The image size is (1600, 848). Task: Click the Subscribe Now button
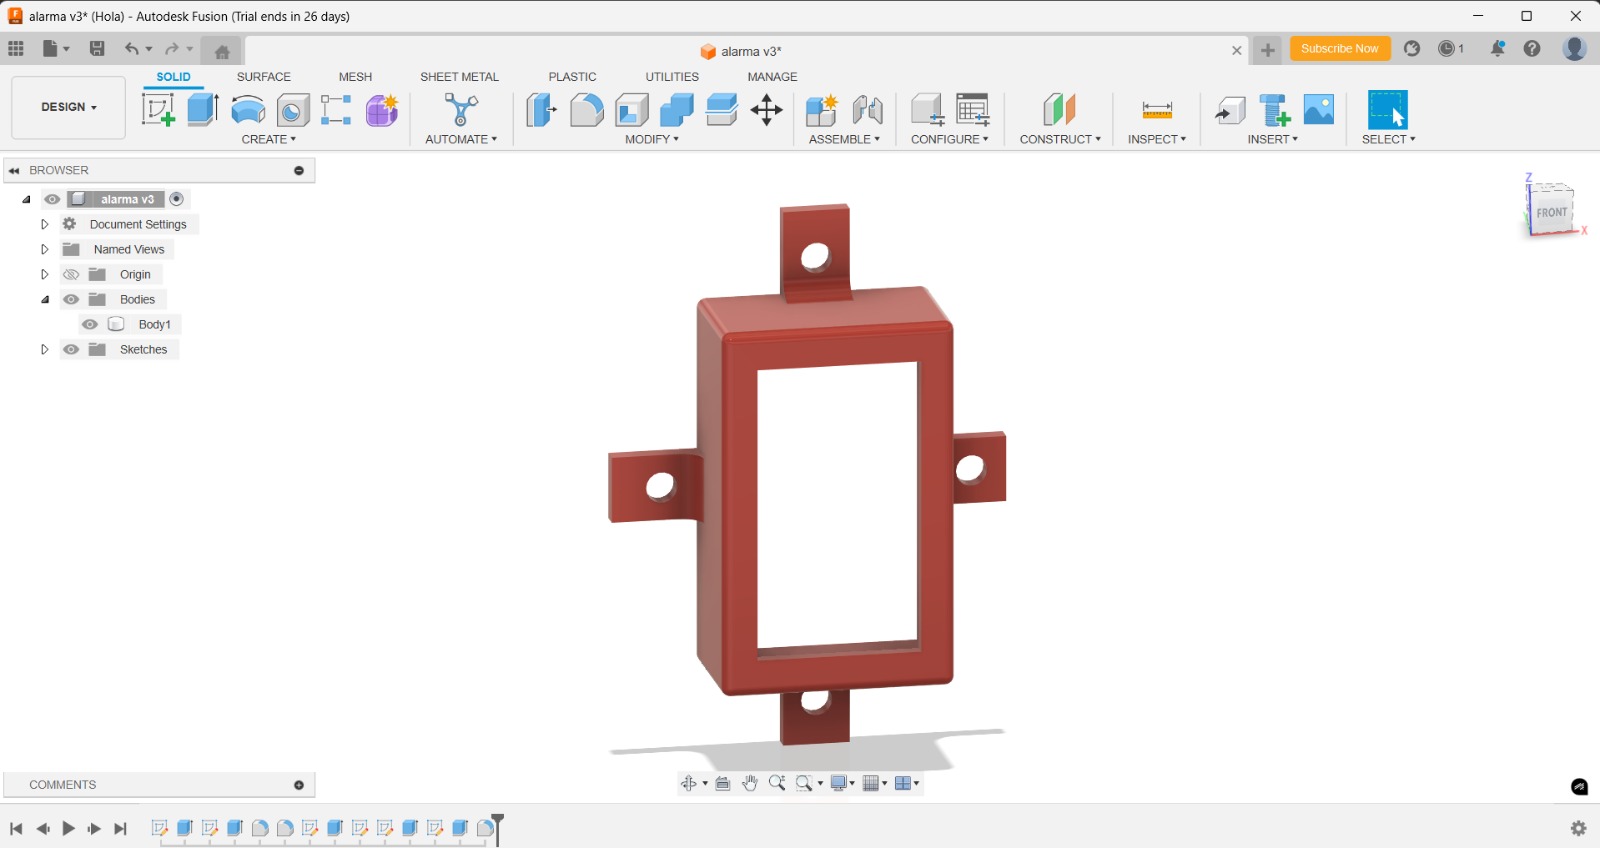1340,48
